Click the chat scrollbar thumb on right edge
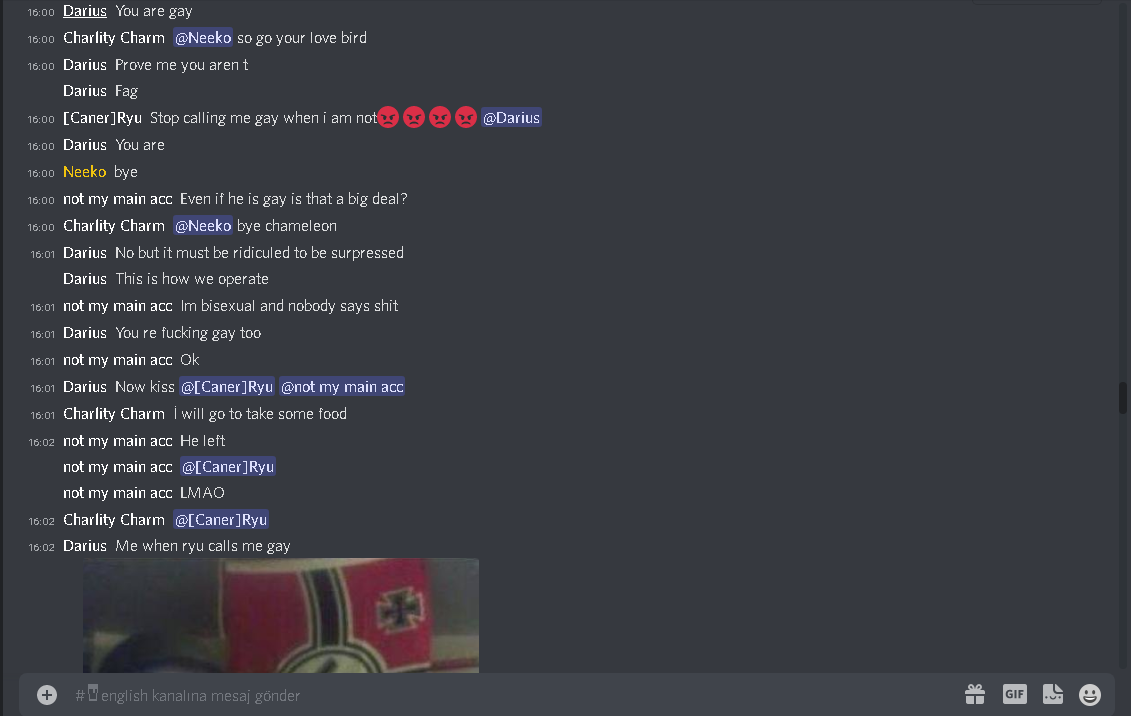This screenshot has height=716, width=1131. click(x=1123, y=398)
